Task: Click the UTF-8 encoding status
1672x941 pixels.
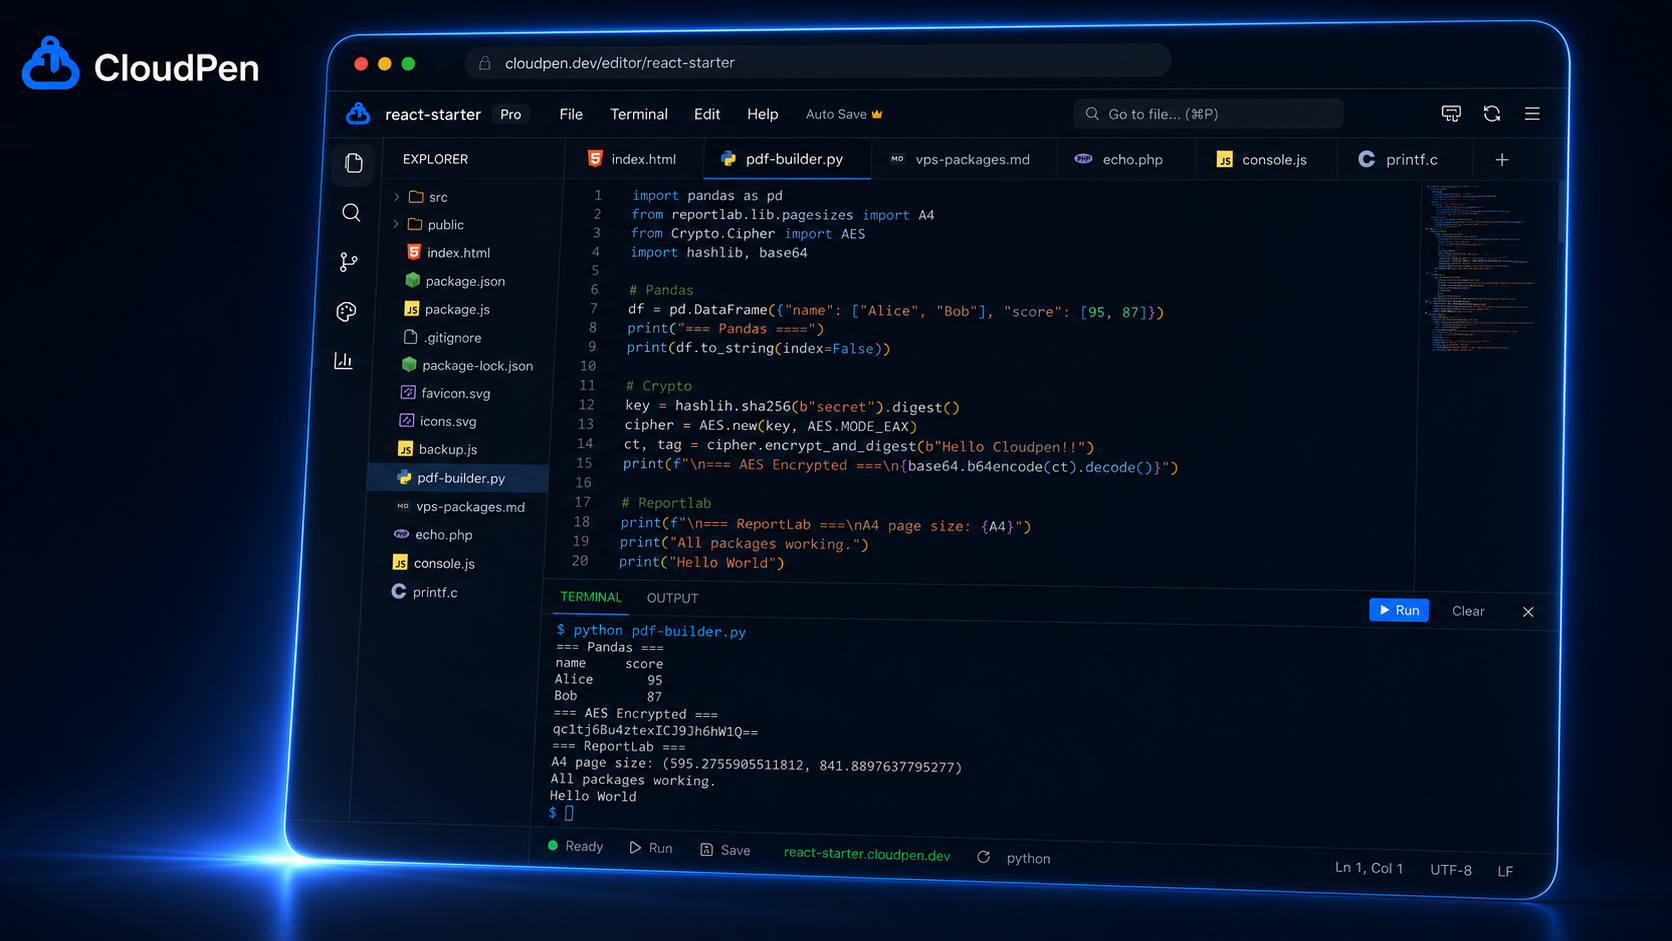Action: 1450,870
